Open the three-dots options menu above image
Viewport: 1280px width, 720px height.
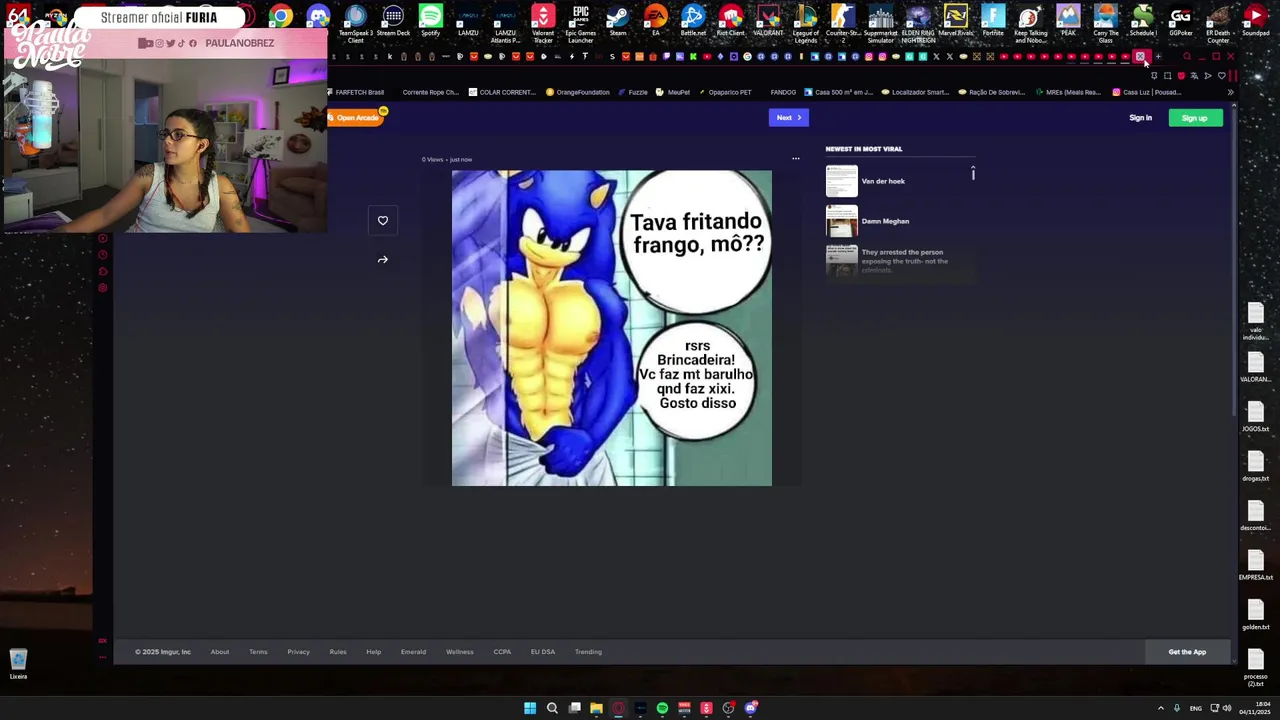point(796,159)
